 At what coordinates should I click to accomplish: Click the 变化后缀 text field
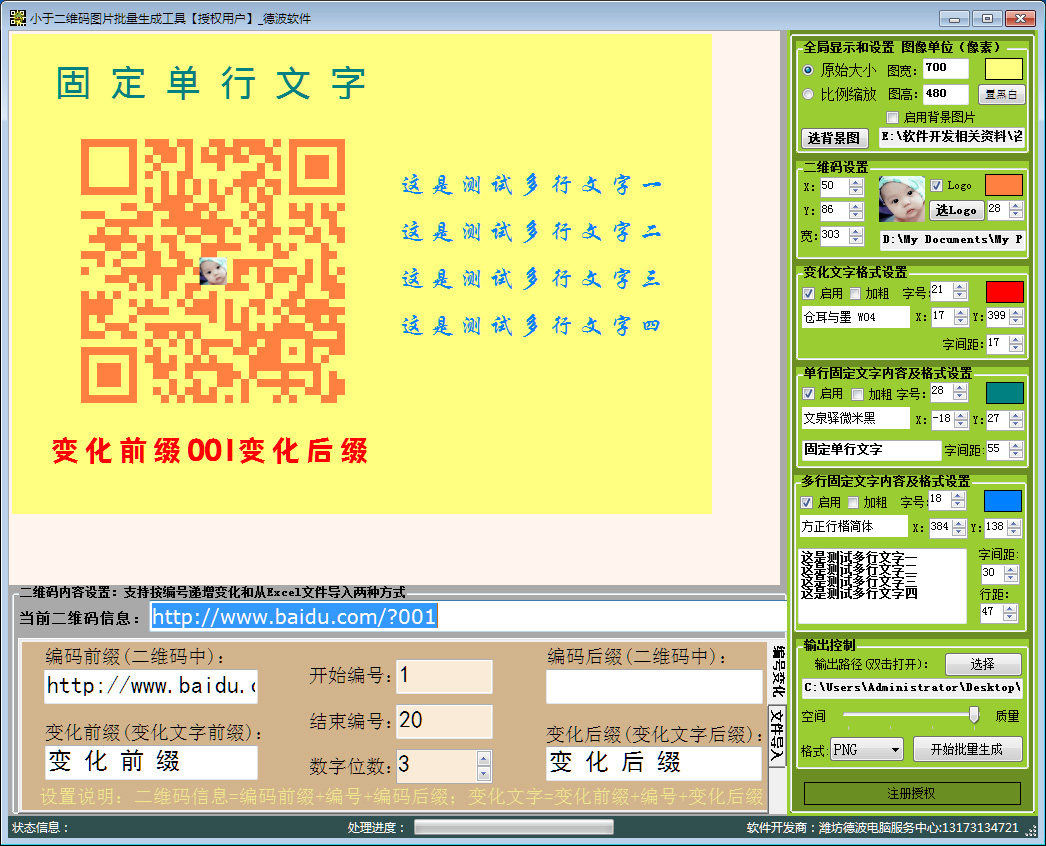click(654, 763)
